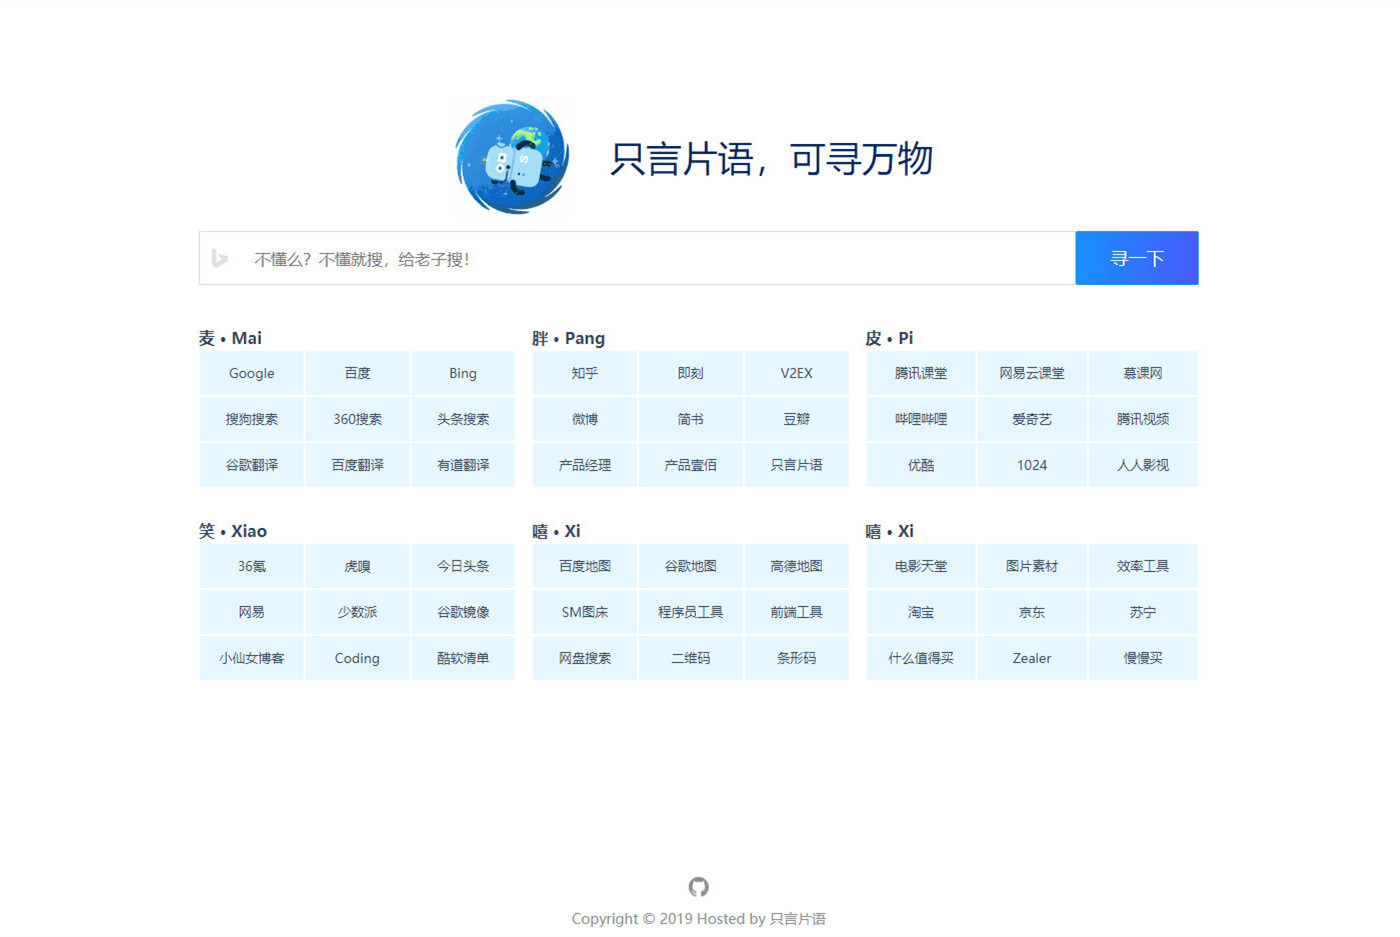Open 谷歌地图
Viewport: 1400px width, 937px height.
click(691, 566)
